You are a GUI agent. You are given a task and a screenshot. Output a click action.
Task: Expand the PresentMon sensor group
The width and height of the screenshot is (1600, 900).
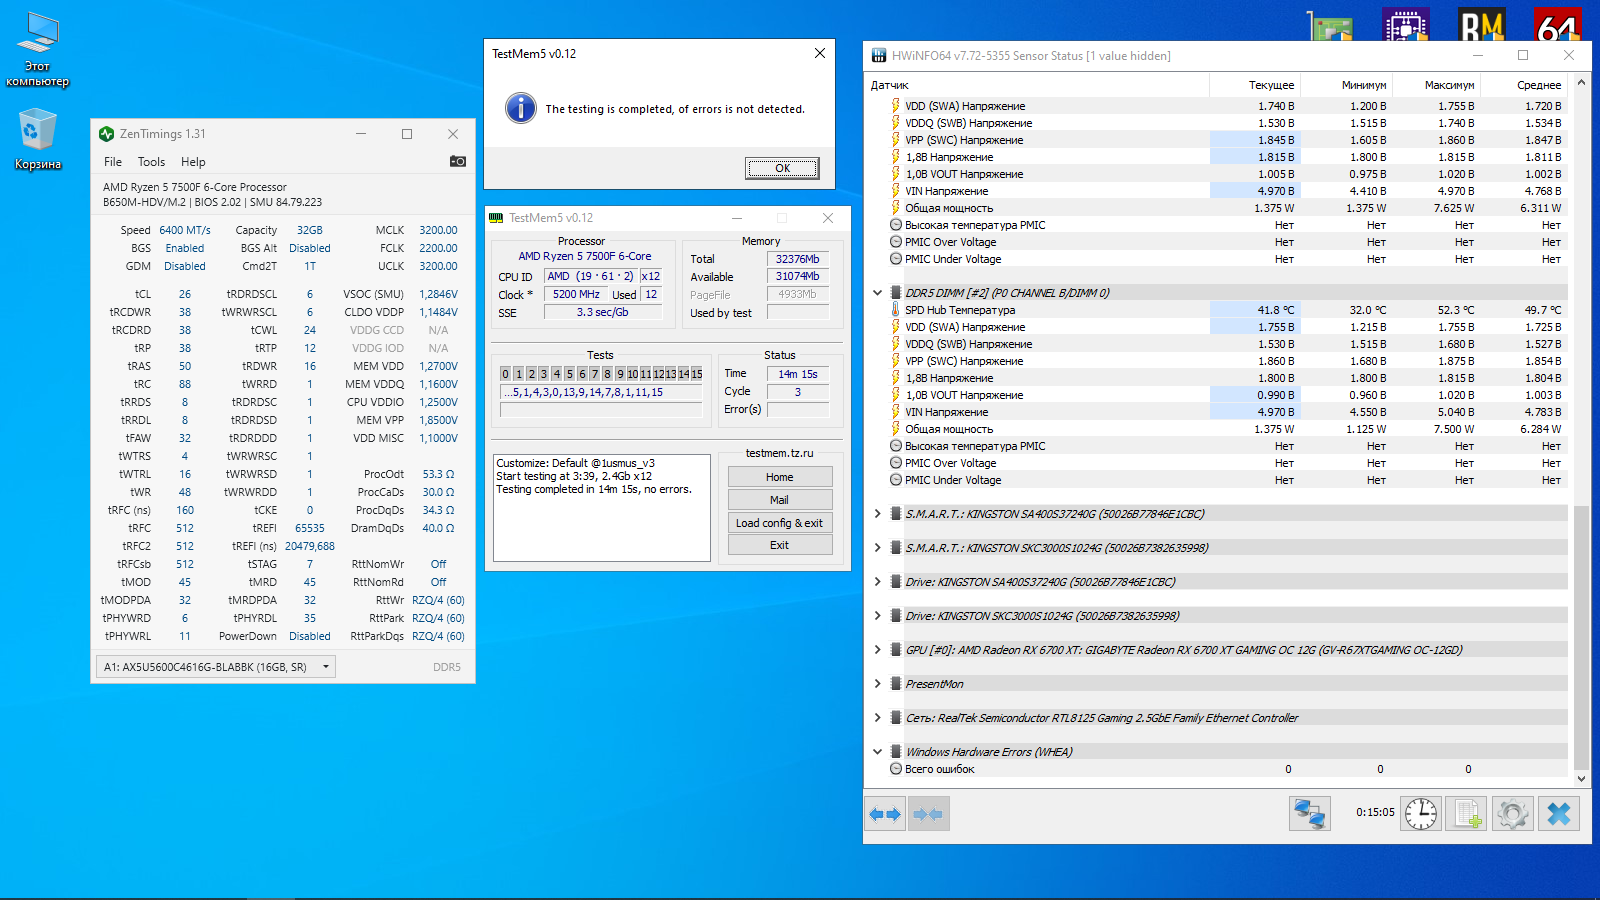point(878,684)
